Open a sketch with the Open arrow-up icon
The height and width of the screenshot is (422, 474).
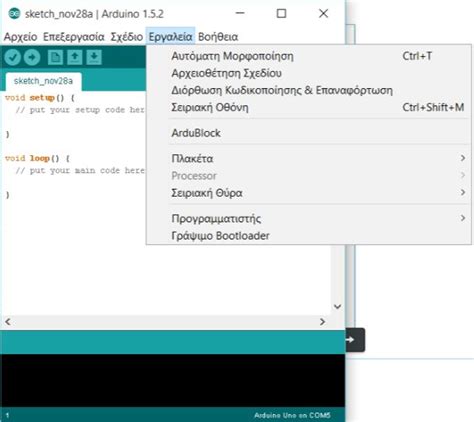(x=75, y=57)
